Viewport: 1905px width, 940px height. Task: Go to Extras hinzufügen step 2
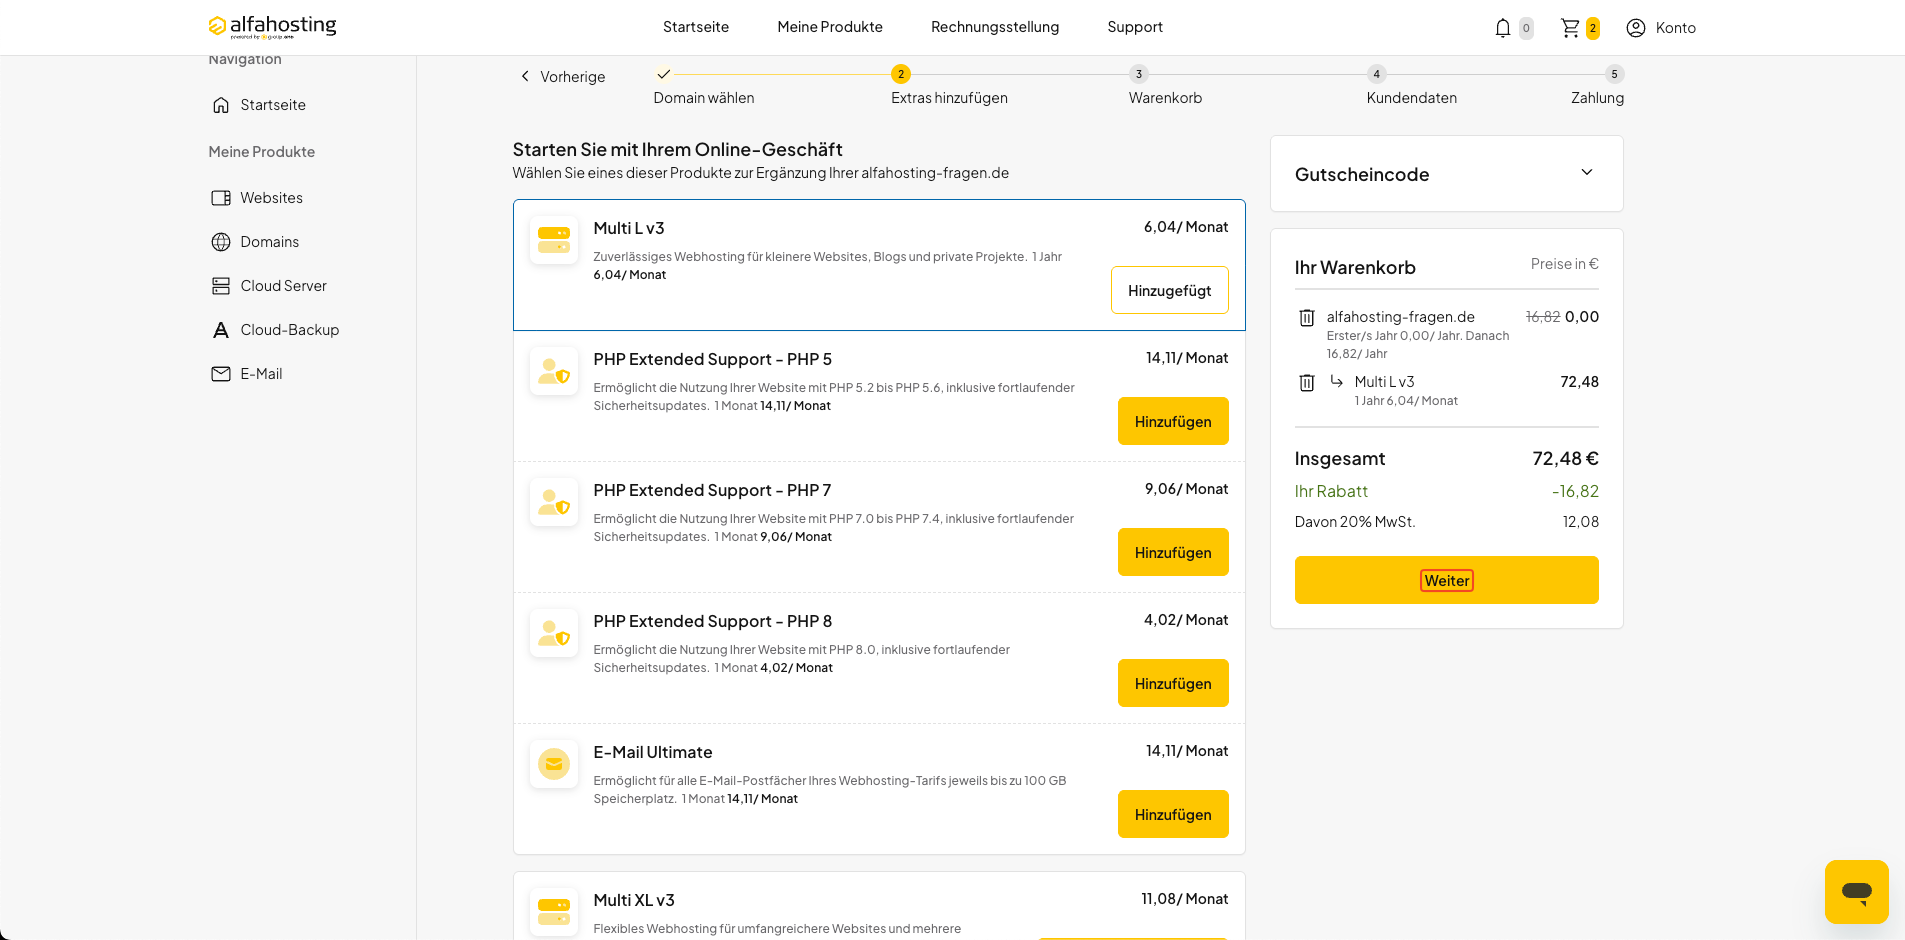(901, 74)
